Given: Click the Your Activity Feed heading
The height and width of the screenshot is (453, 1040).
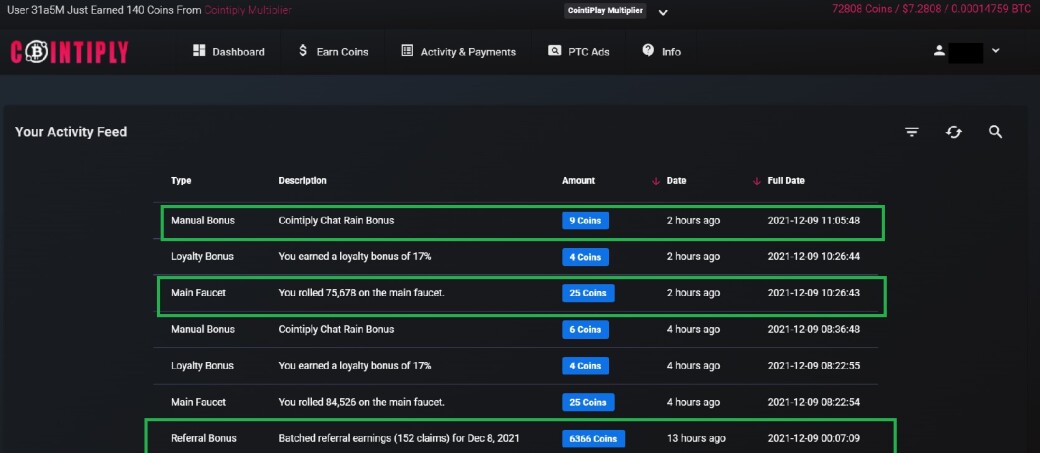Looking at the screenshot, I should 71,132.
